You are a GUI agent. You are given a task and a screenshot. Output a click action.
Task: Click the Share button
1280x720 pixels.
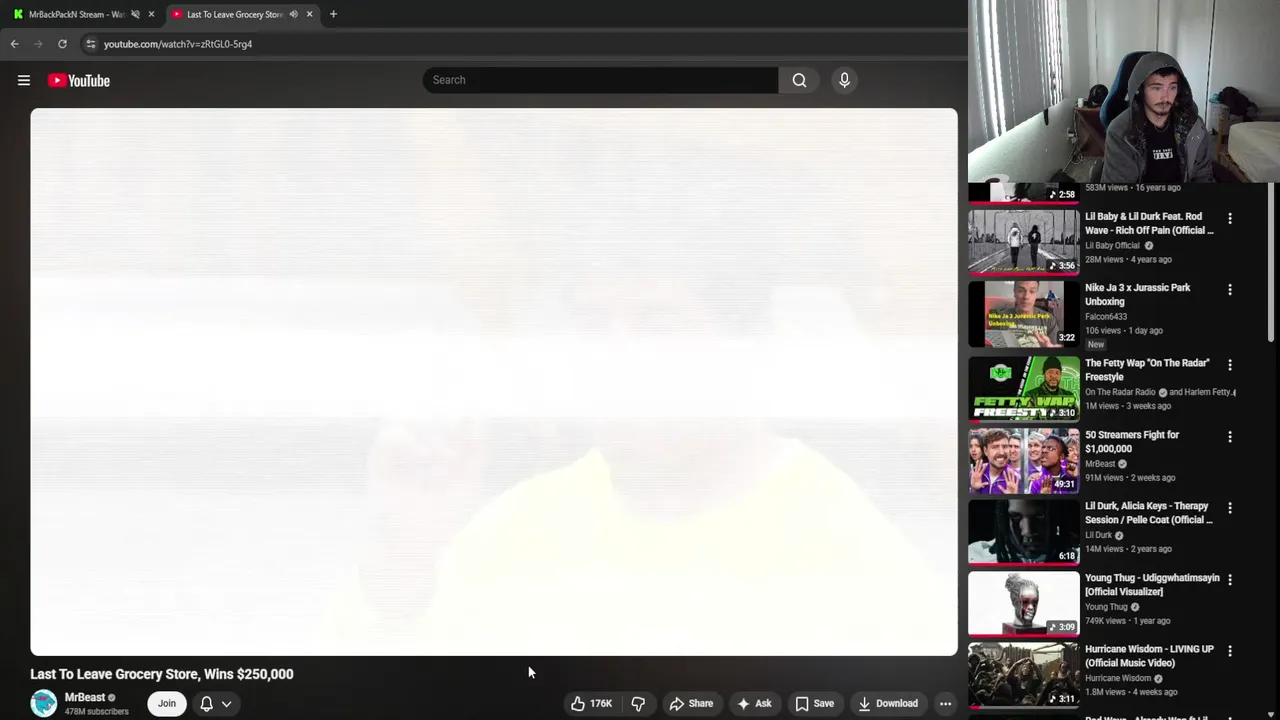[x=691, y=704]
